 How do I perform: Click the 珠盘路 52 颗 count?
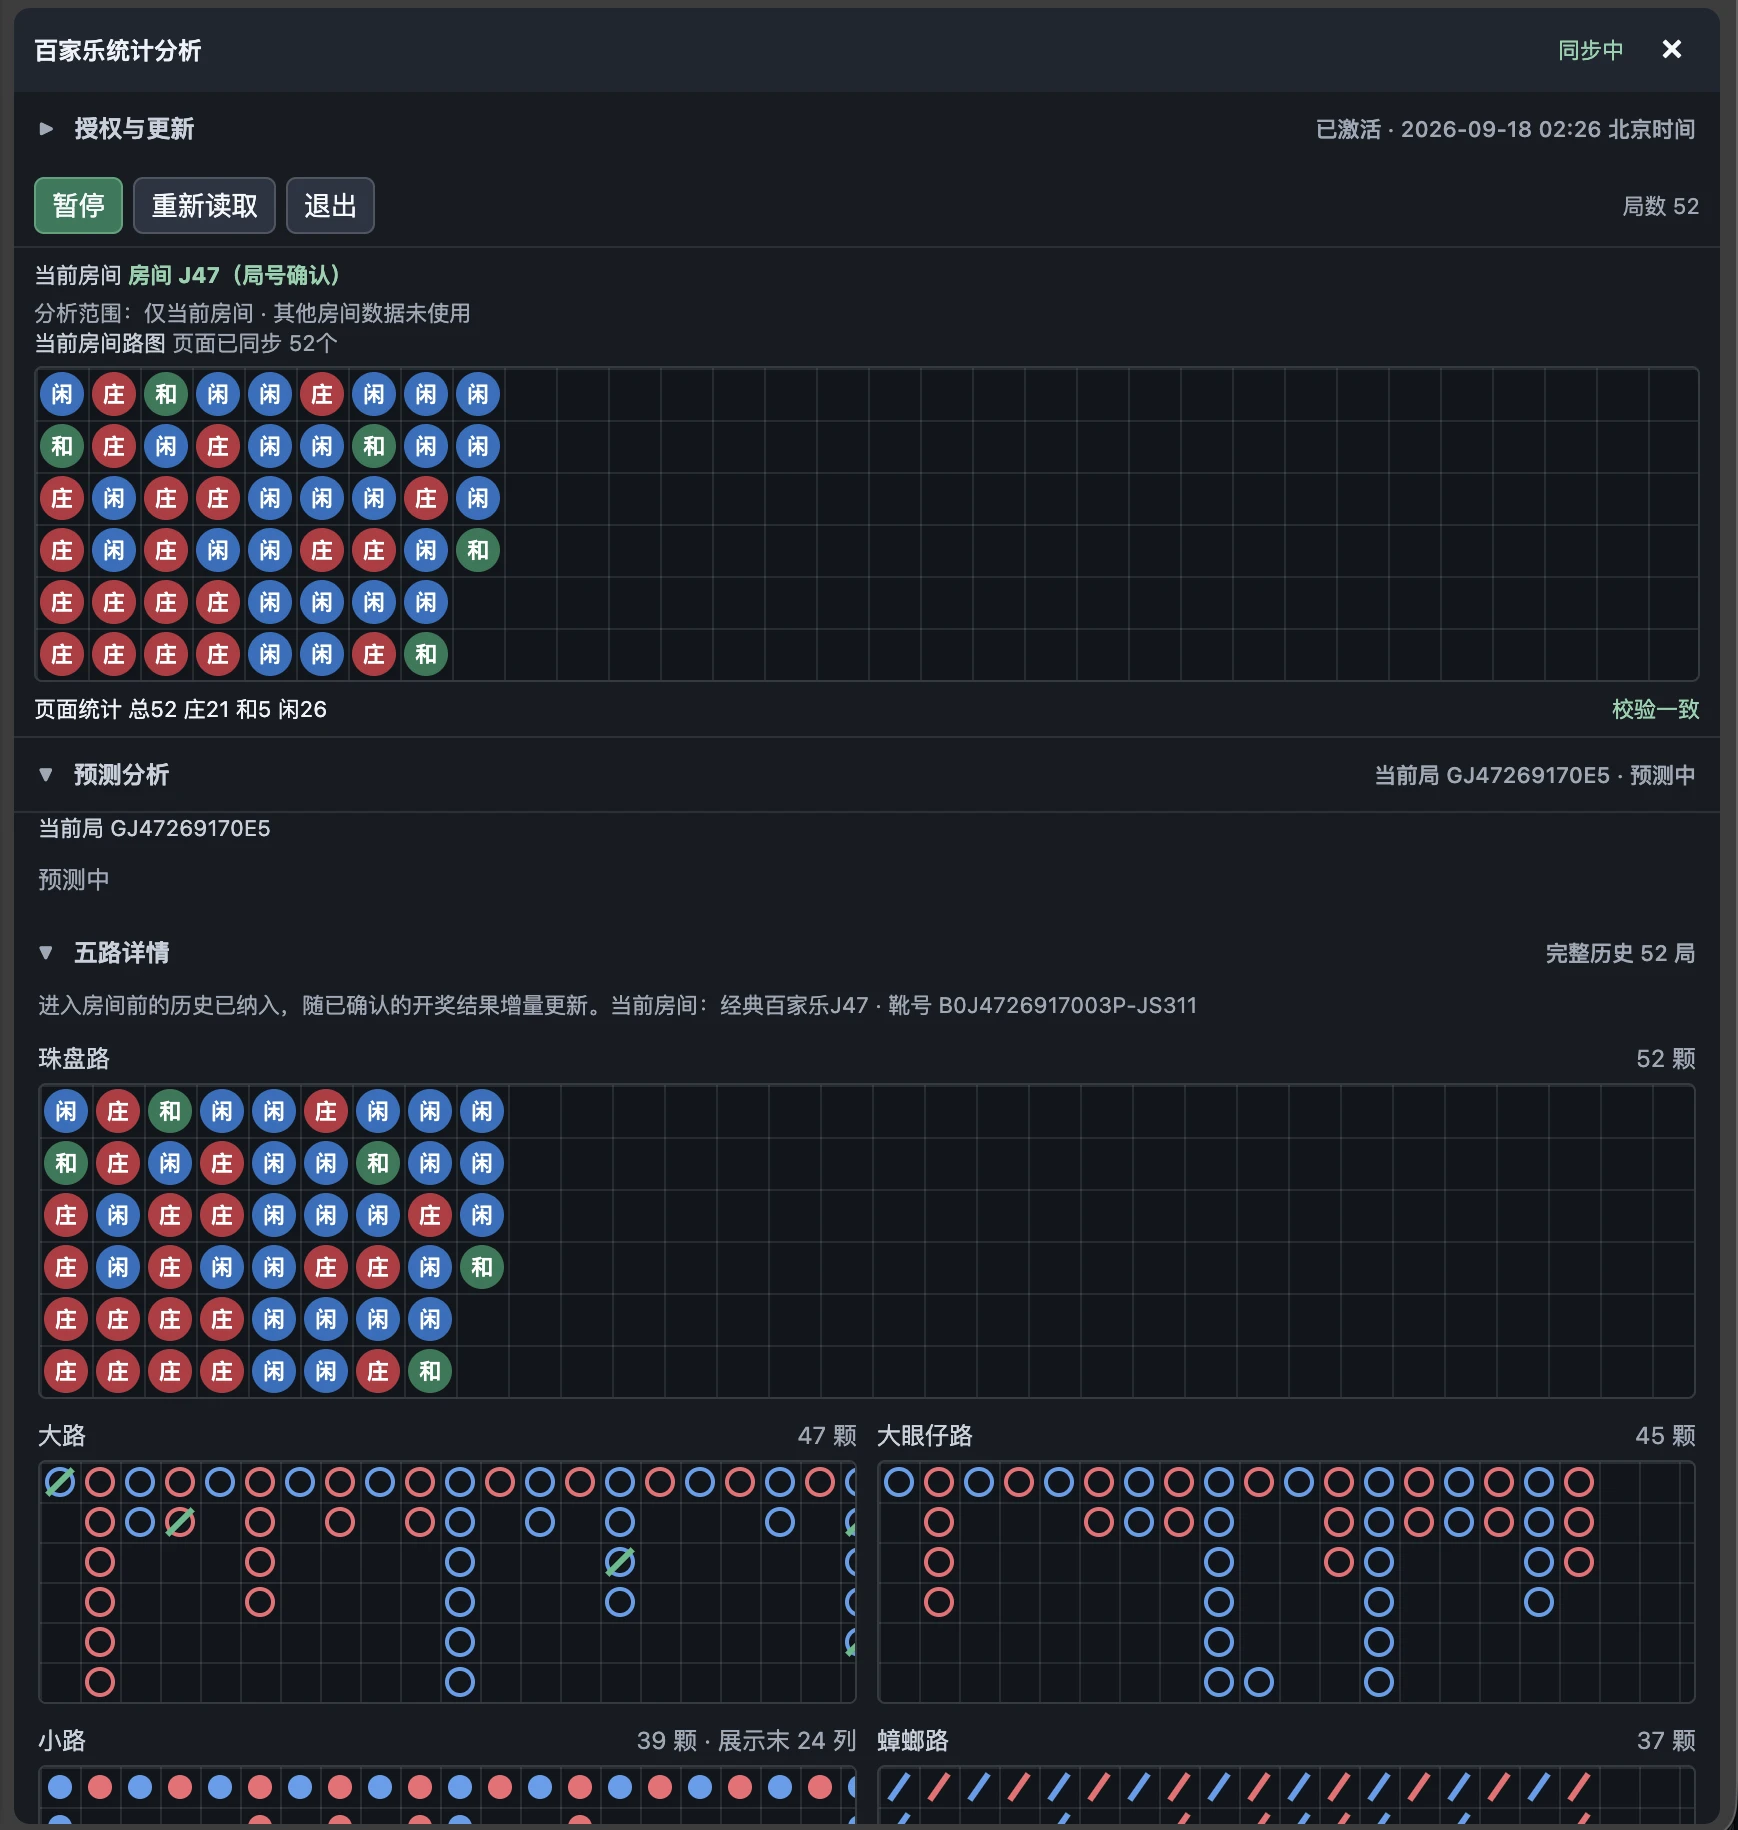pos(1666,1058)
